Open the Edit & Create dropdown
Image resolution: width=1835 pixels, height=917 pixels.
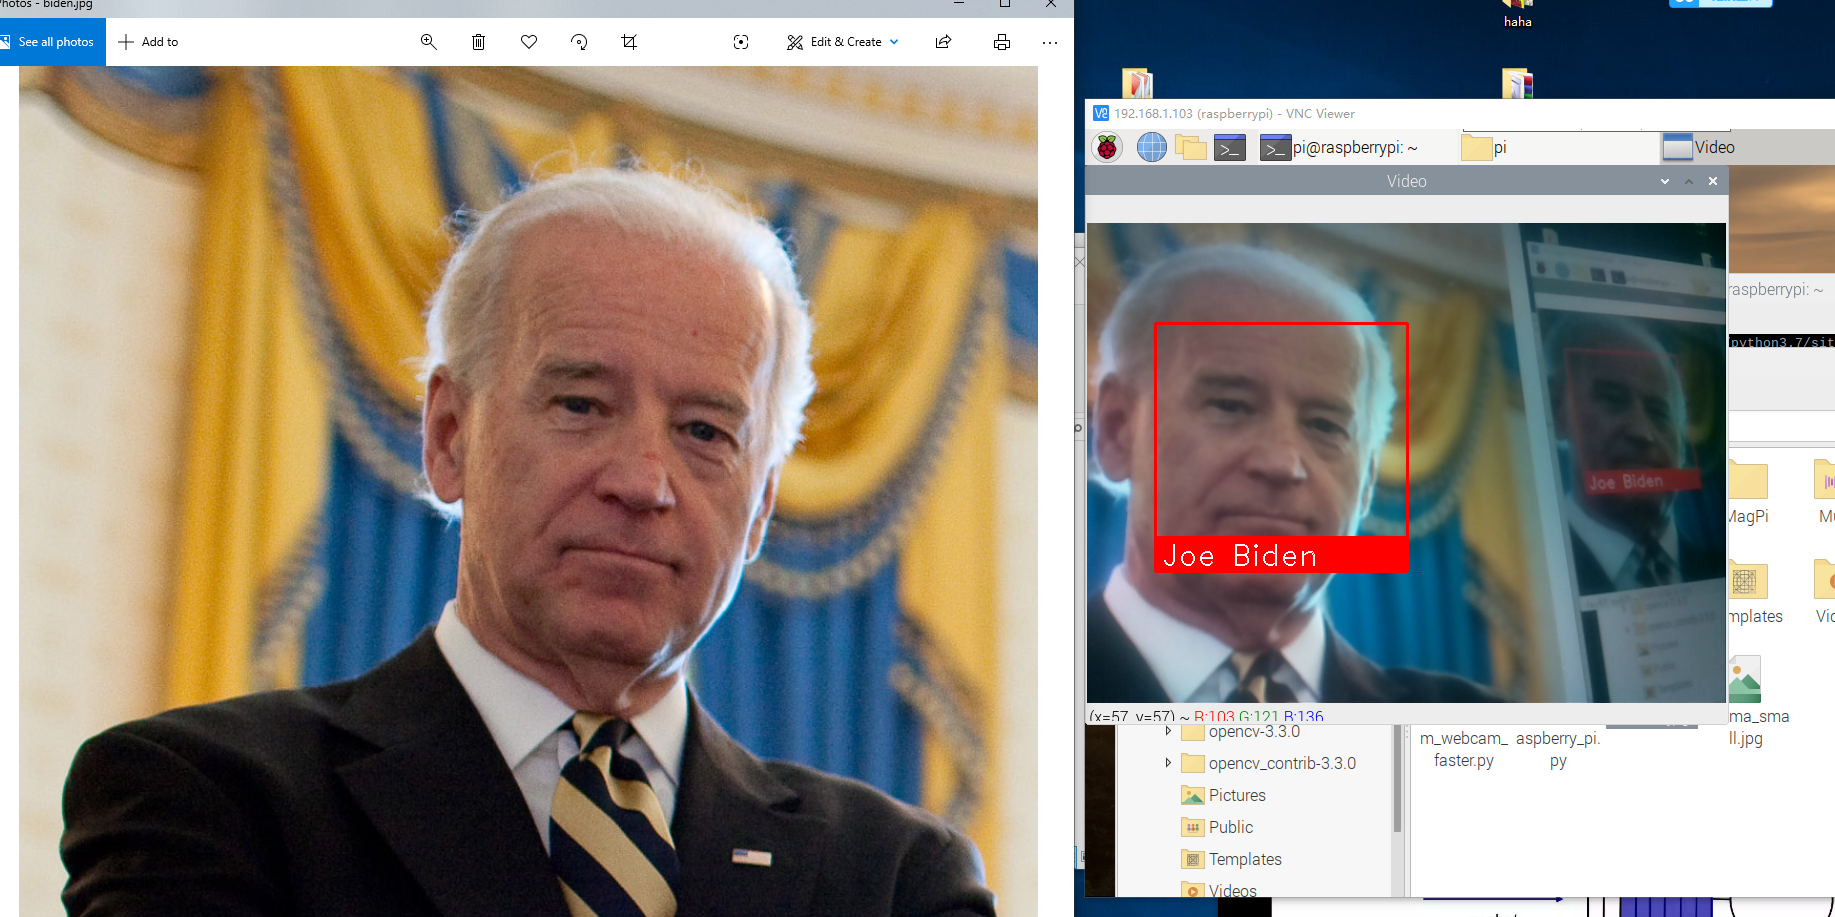843,42
